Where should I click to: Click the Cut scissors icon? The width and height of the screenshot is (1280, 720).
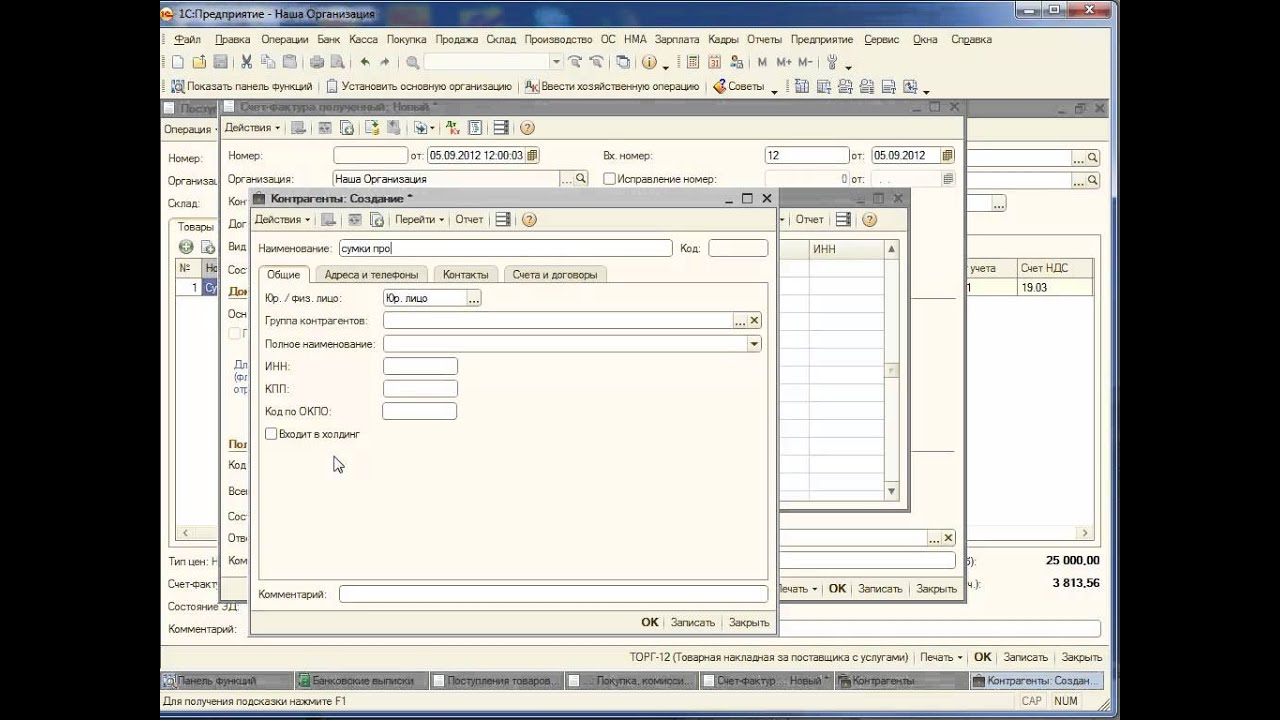(x=247, y=62)
